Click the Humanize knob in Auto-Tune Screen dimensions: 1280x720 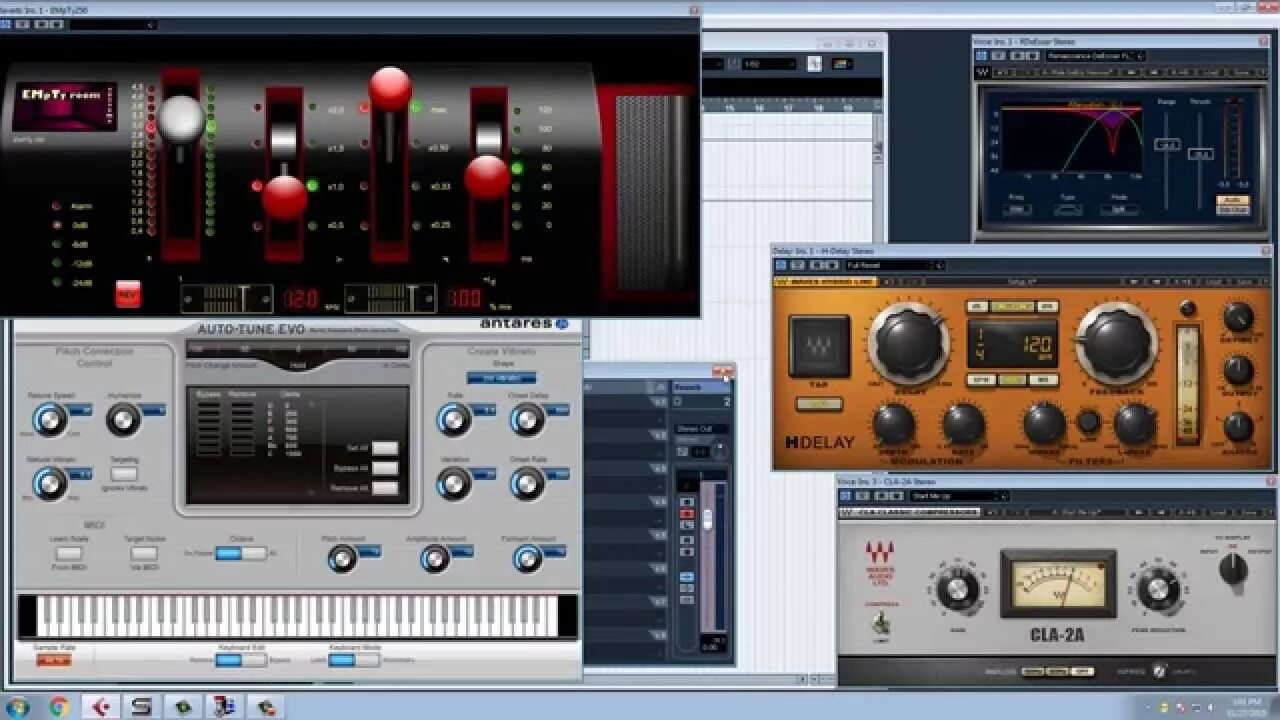tap(122, 419)
